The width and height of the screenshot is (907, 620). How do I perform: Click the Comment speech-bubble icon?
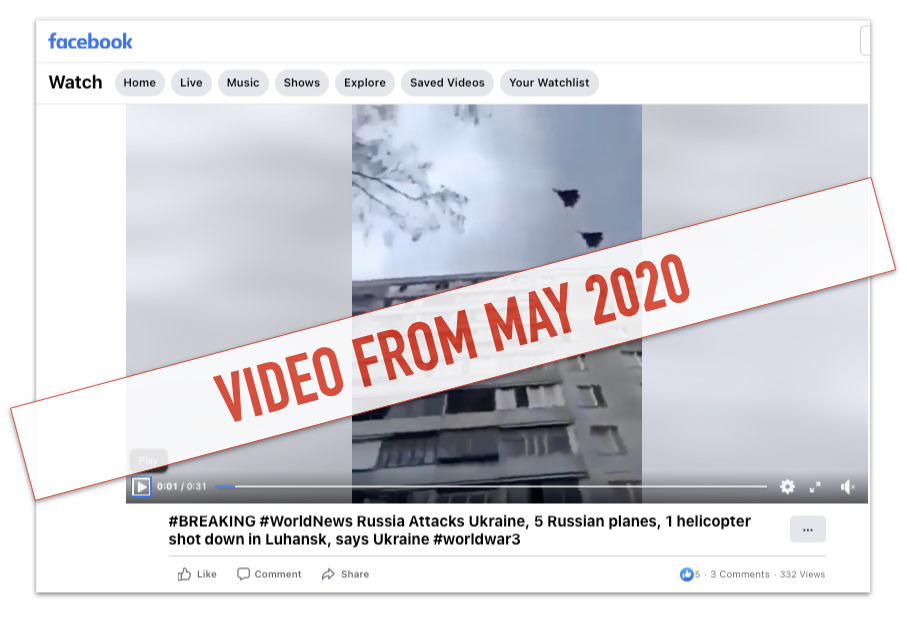[x=243, y=574]
